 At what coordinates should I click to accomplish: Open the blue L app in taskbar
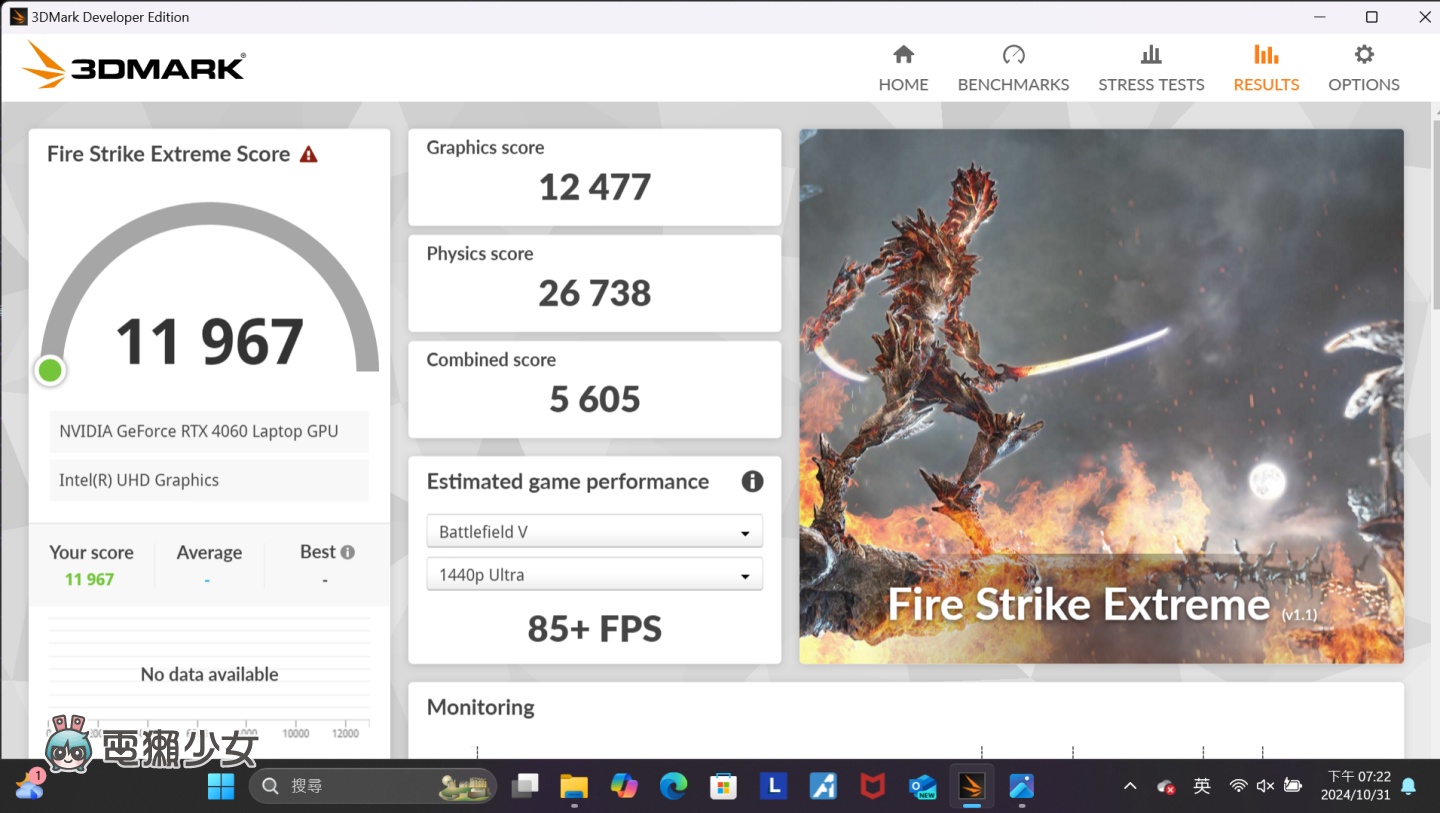tap(773, 786)
